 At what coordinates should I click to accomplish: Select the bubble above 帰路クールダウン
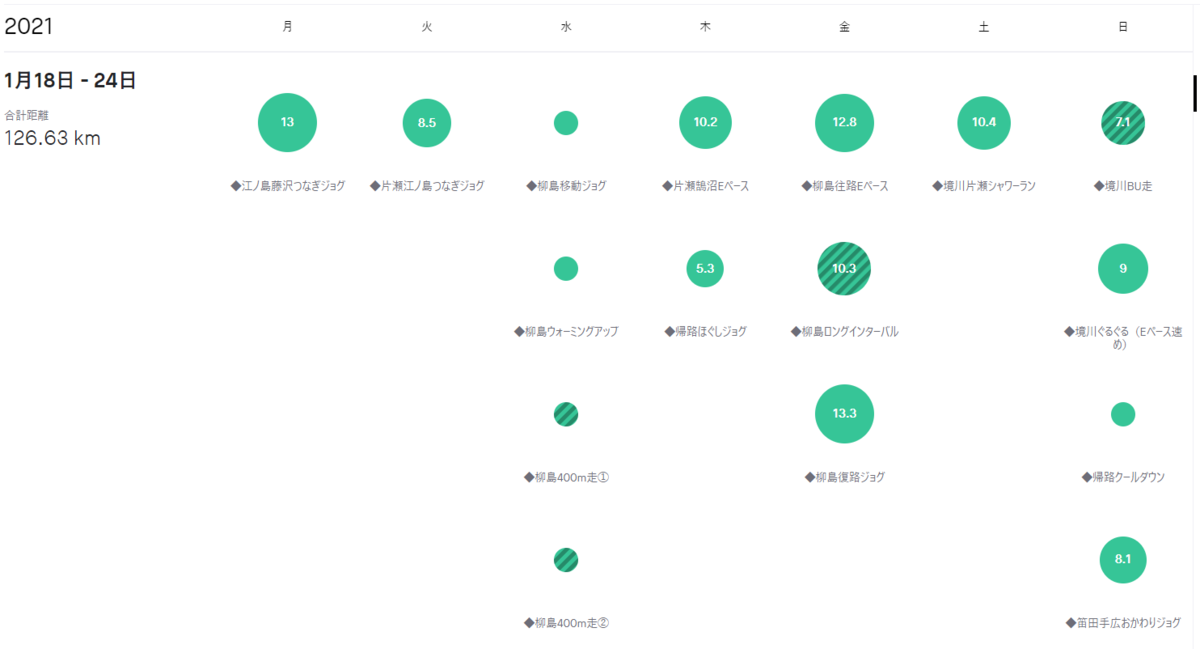(1123, 414)
